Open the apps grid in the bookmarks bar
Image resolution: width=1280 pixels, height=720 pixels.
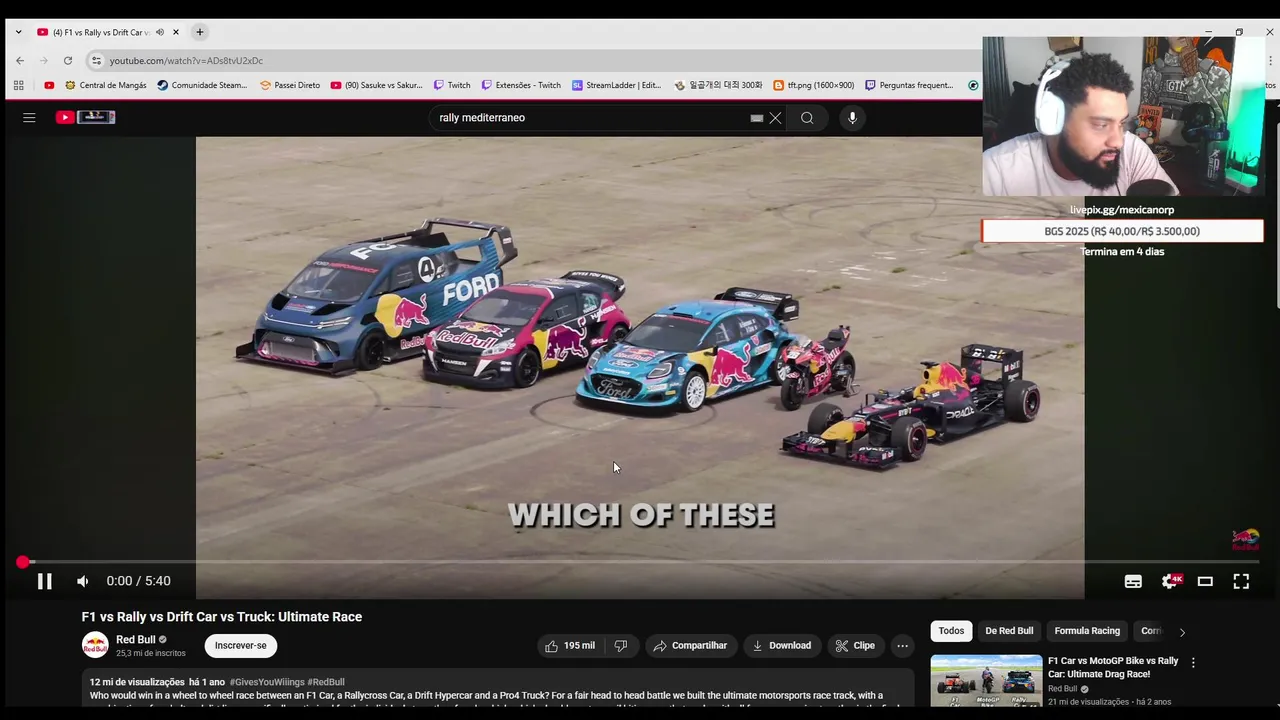pyautogui.click(x=18, y=85)
